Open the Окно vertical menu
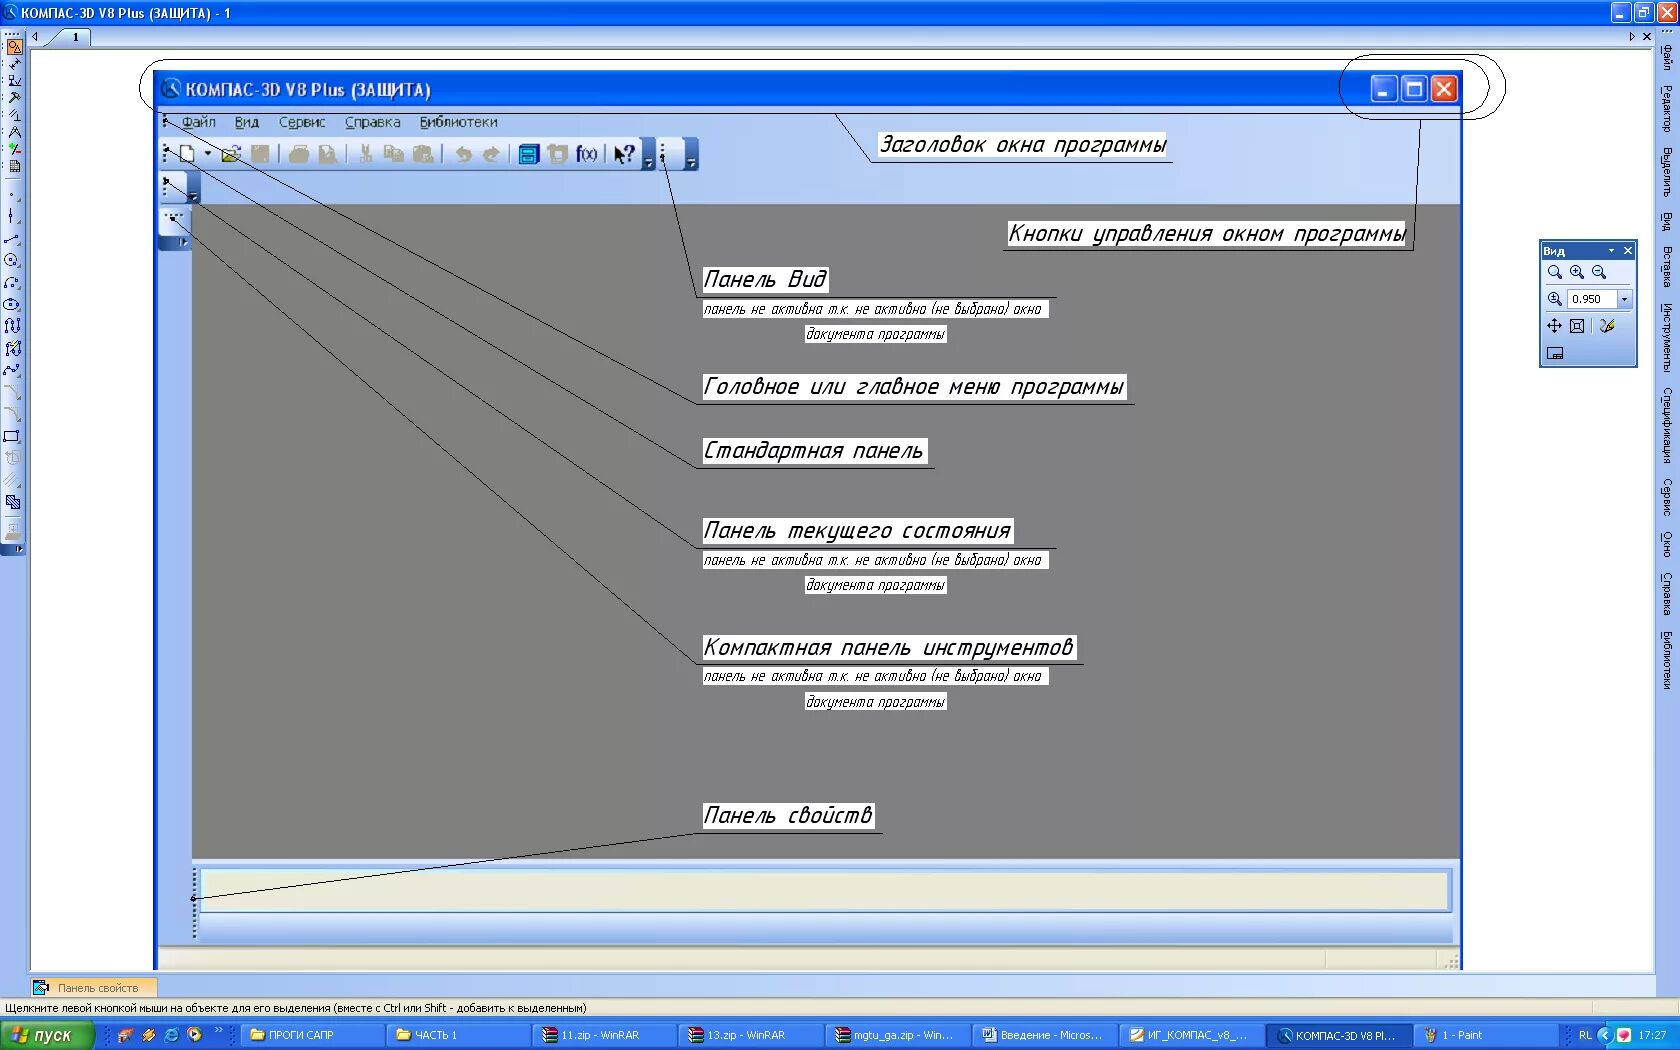The image size is (1680, 1050). click(1667, 544)
